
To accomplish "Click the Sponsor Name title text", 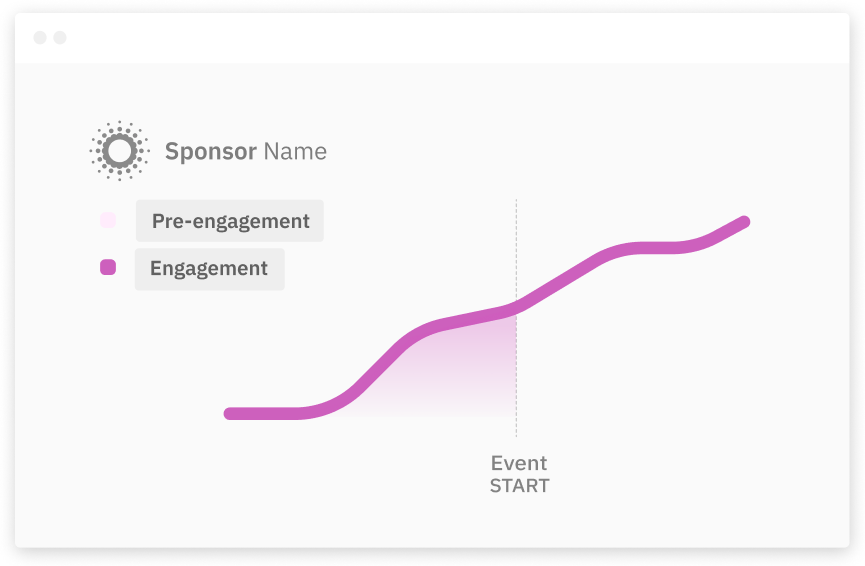I will 245,151.
